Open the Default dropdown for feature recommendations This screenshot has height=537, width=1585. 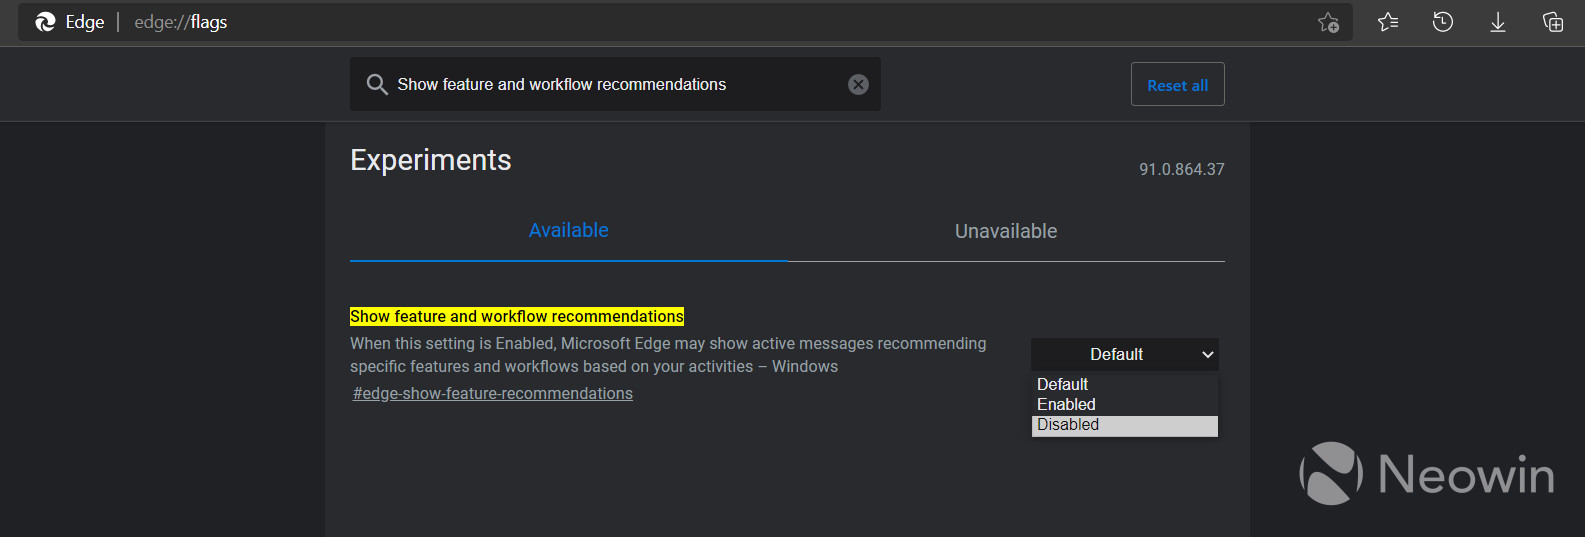tap(1125, 355)
